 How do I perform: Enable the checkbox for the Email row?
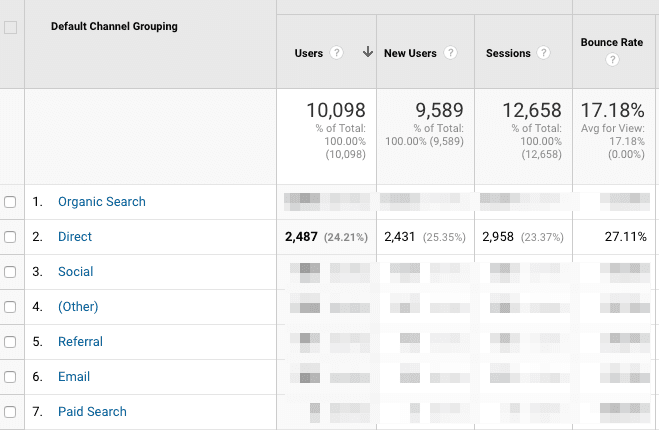point(11,377)
